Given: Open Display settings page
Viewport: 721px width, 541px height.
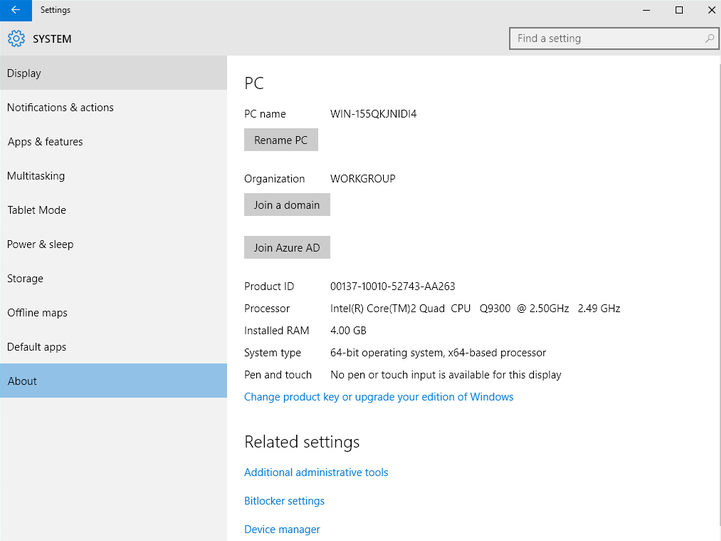Looking at the screenshot, I should click(x=114, y=73).
